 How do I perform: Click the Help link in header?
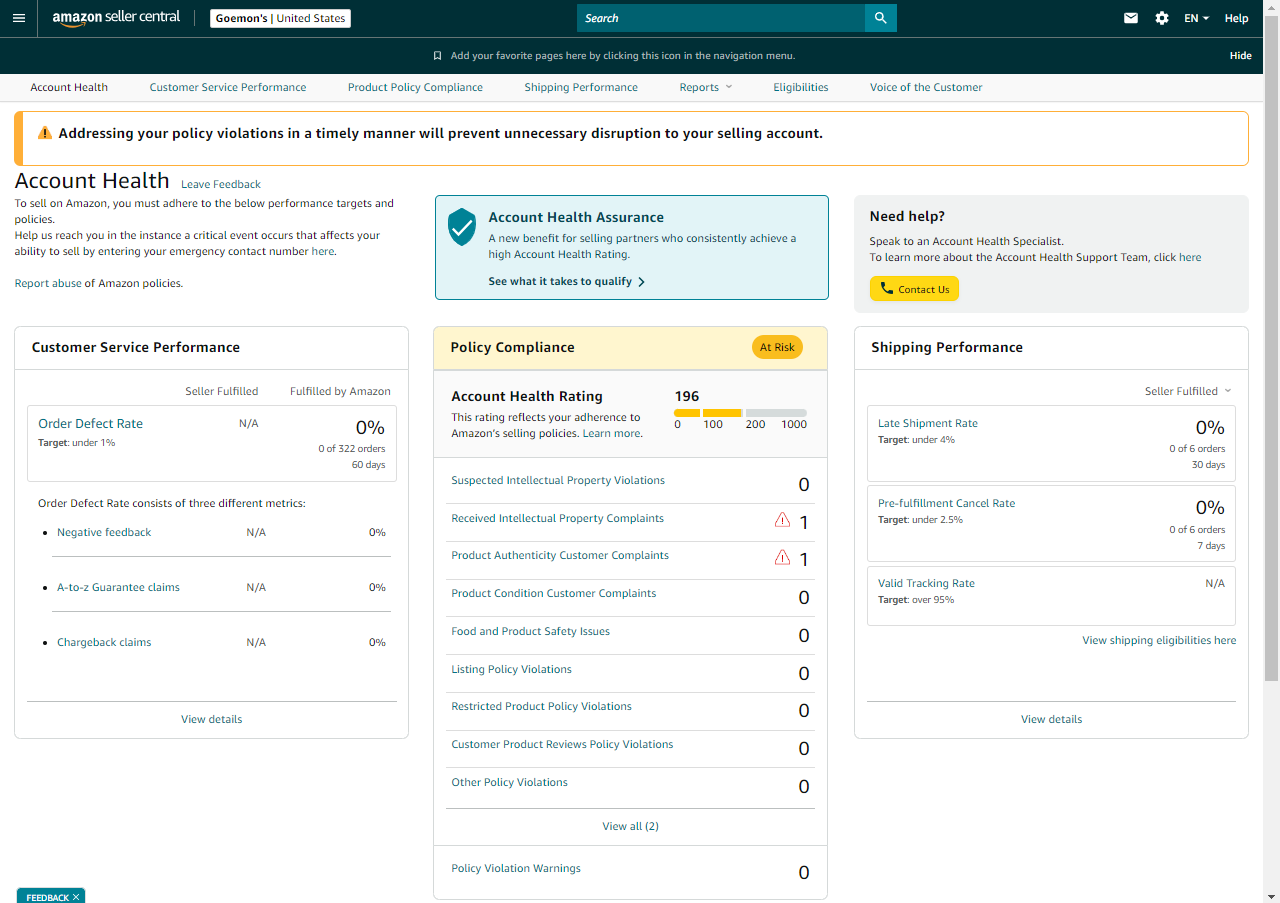tap(1237, 18)
